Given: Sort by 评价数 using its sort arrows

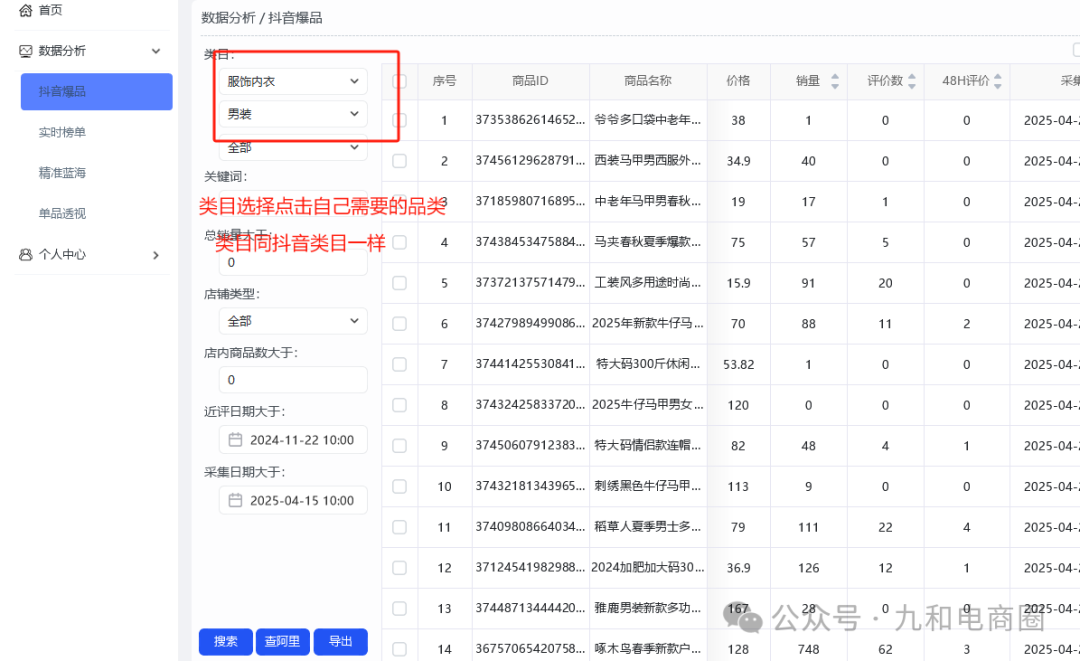Looking at the screenshot, I should [912, 81].
